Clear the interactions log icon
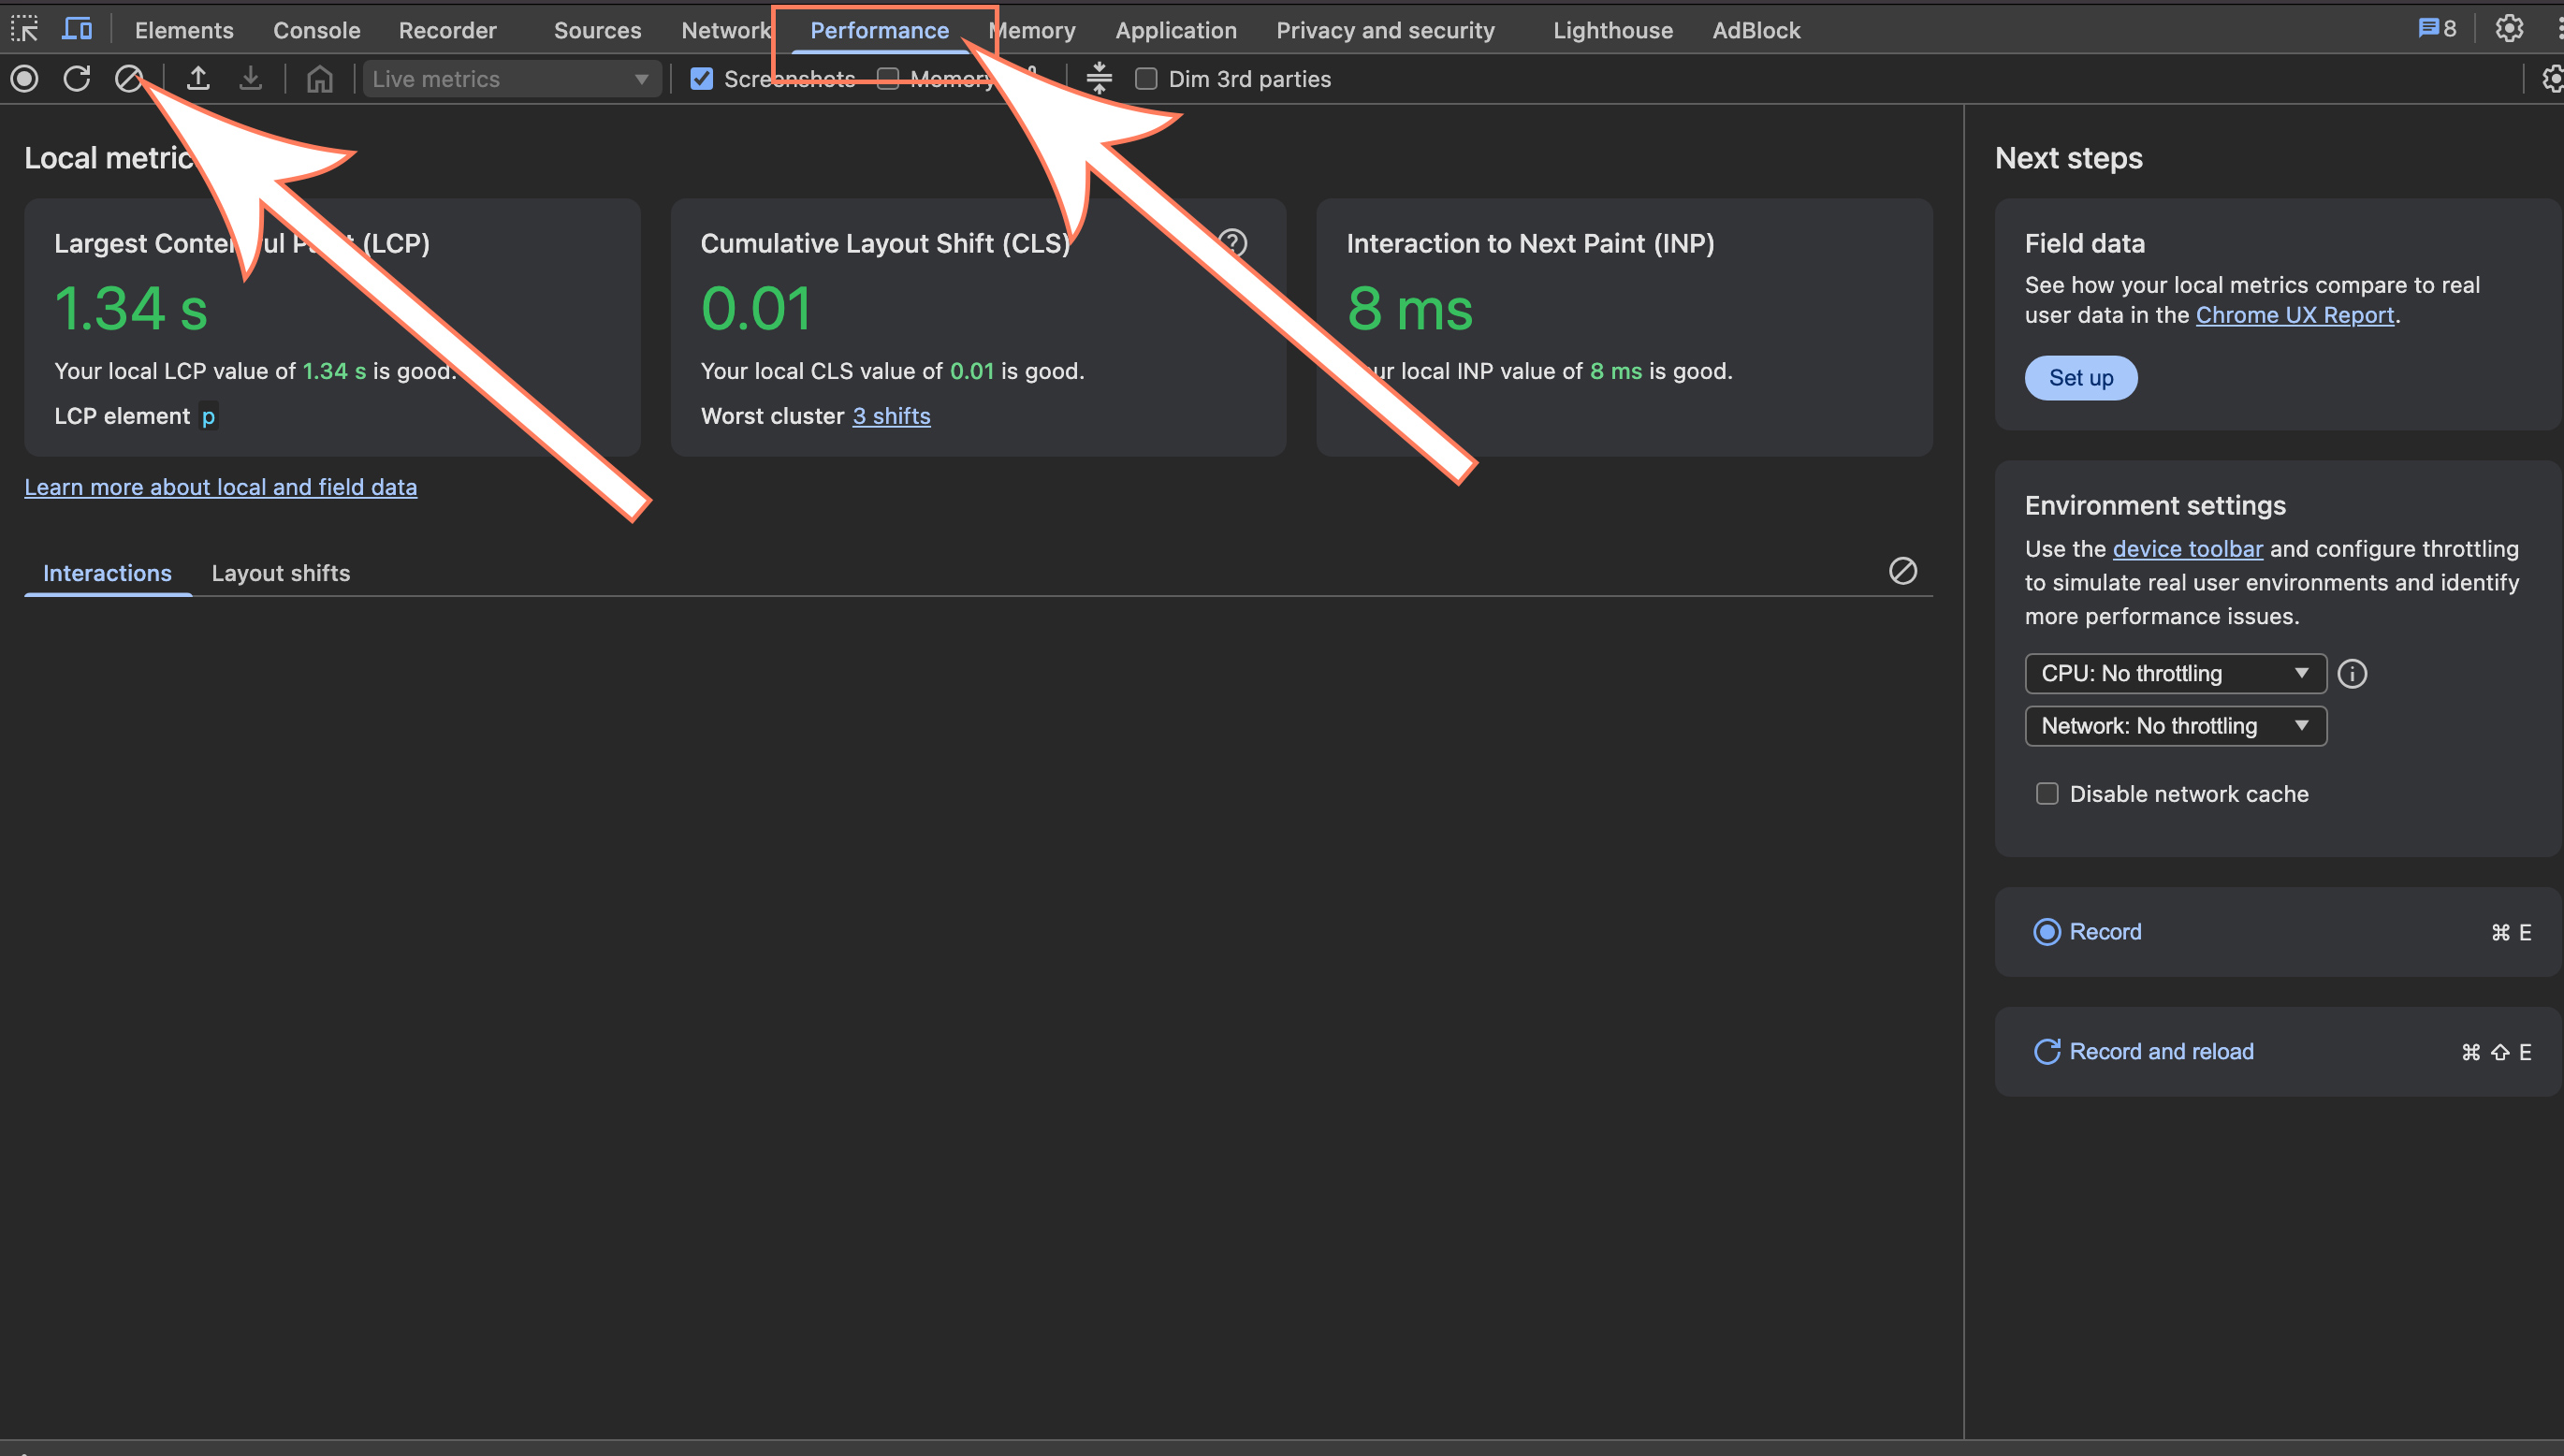 [x=1902, y=571]
